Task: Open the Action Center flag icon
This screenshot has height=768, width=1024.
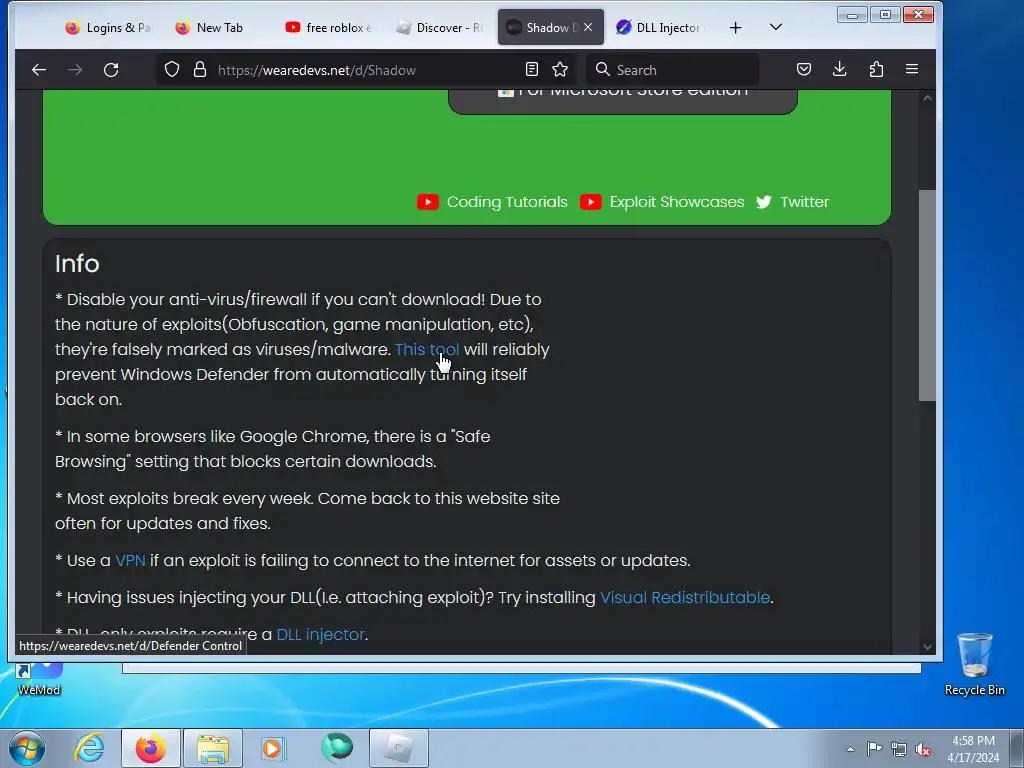Action: pos(874,749)
